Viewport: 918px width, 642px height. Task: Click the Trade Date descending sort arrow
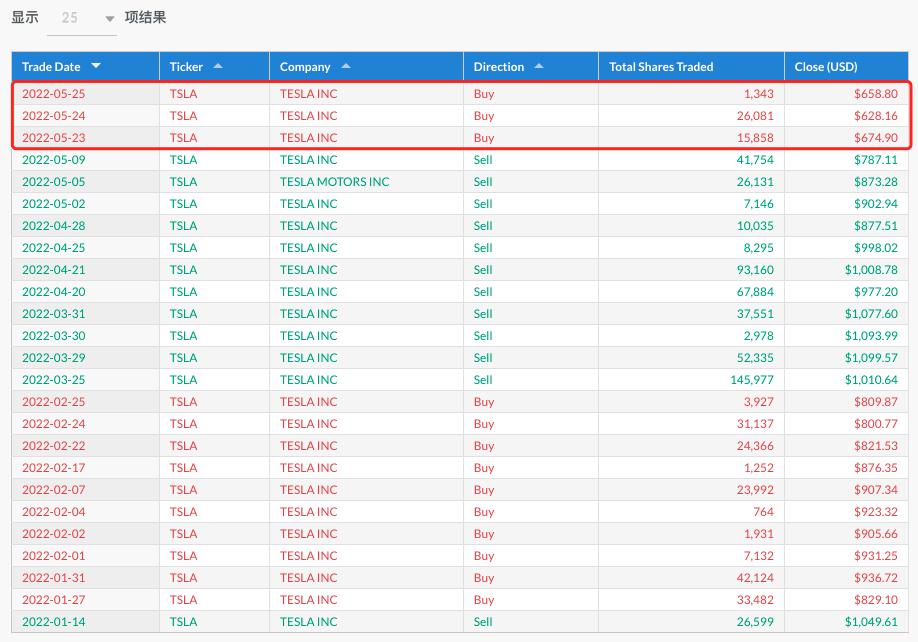[x=96, y=66]
